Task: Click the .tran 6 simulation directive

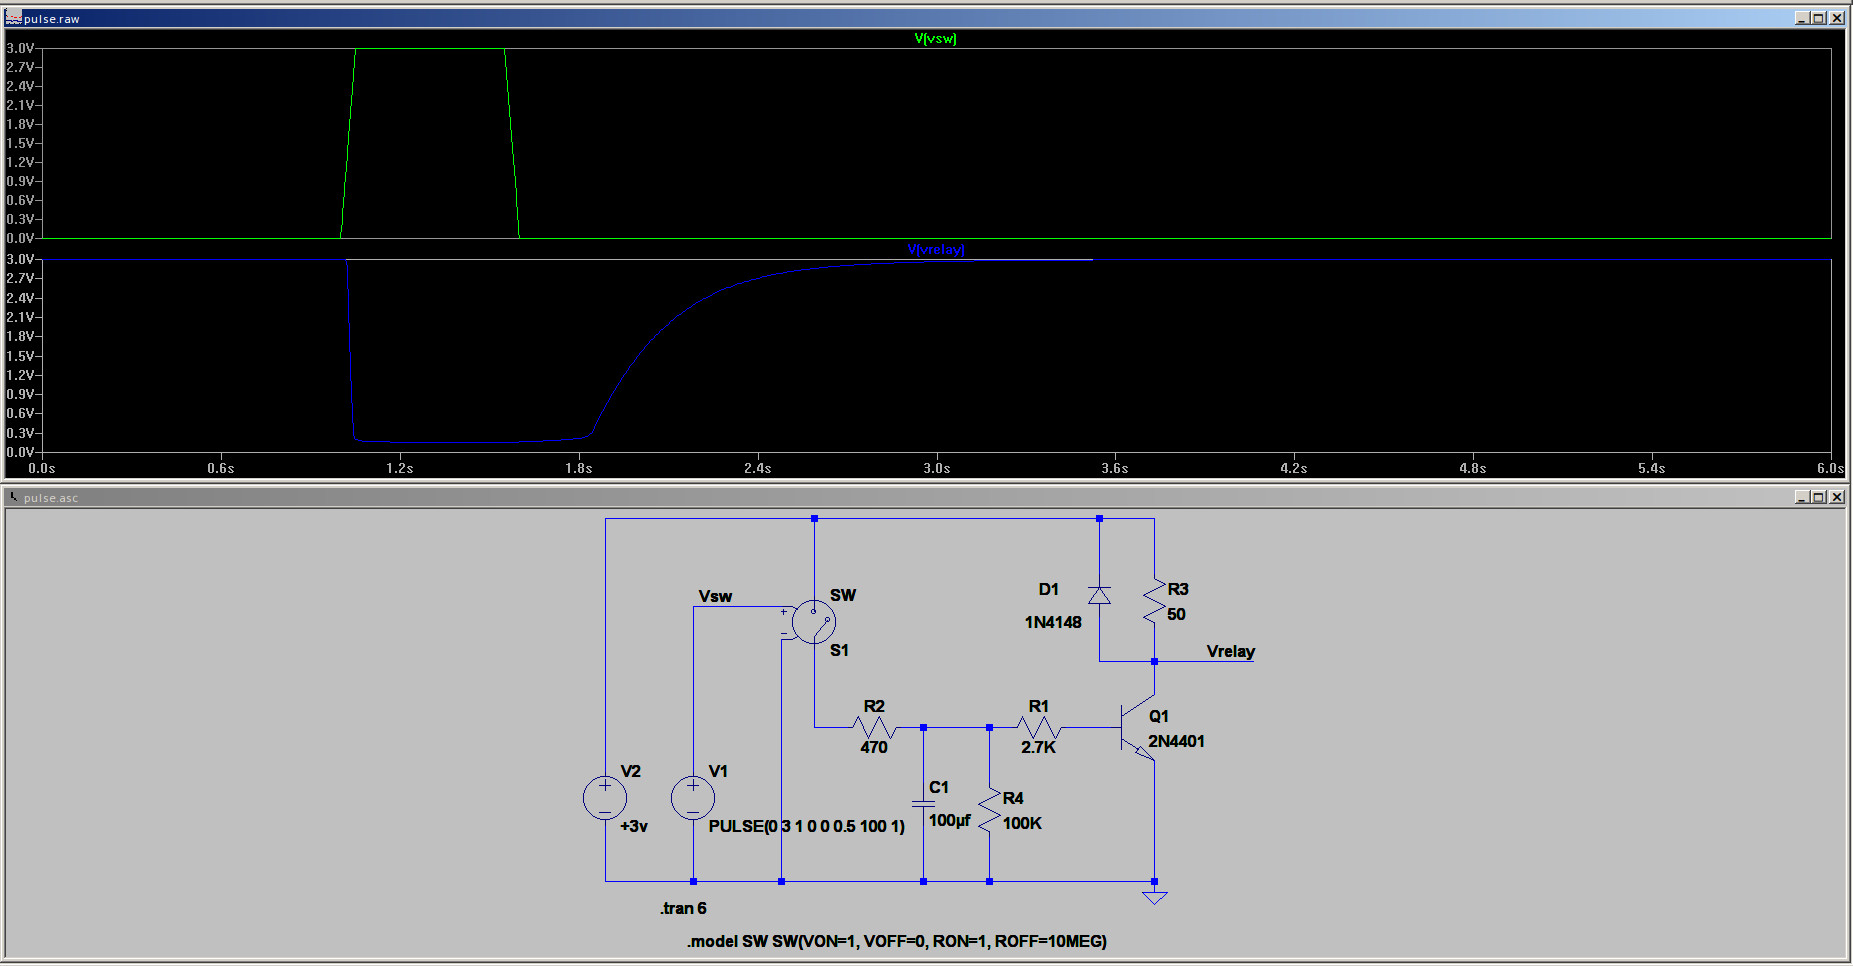Action: pos(683,908)
